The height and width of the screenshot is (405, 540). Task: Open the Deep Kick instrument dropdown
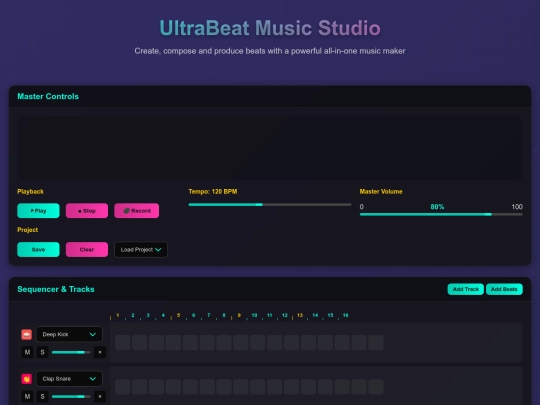pos(69,334)
